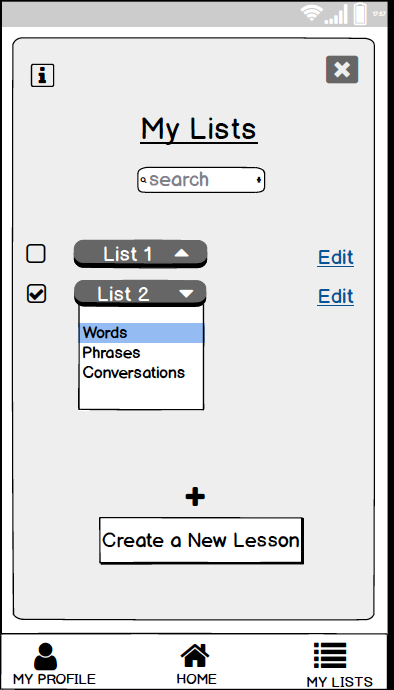394x690 pixels.
Task: Uncheck the List 2 checkbox
Action: [x=36, y=294]
